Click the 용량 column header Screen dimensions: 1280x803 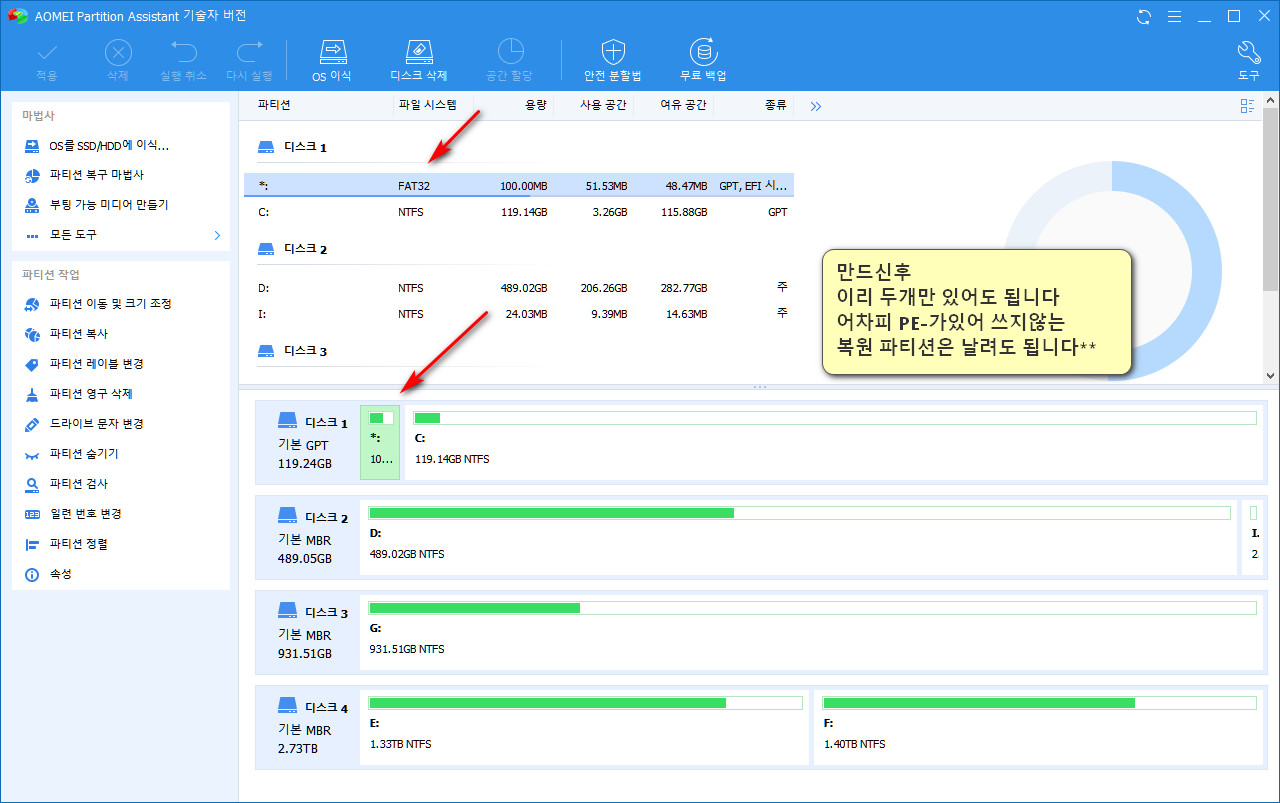pos(536,105)
